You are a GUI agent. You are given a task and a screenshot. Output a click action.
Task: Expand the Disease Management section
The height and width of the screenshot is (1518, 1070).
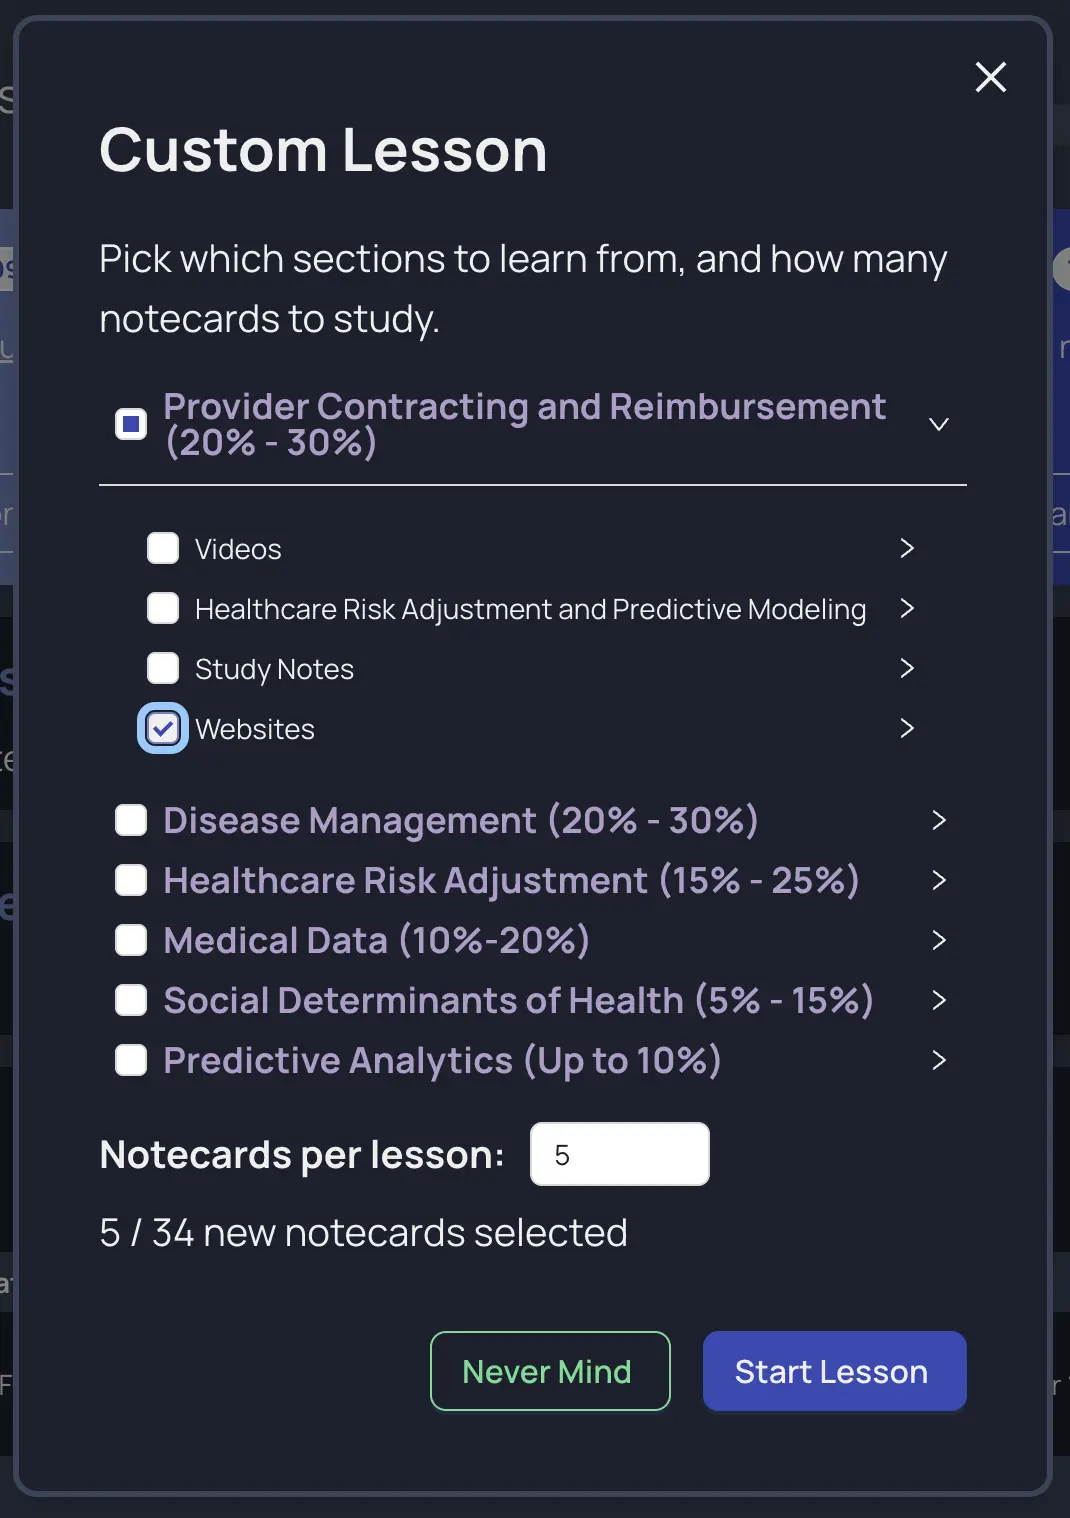pyautogui.click(x=938, y=820)
